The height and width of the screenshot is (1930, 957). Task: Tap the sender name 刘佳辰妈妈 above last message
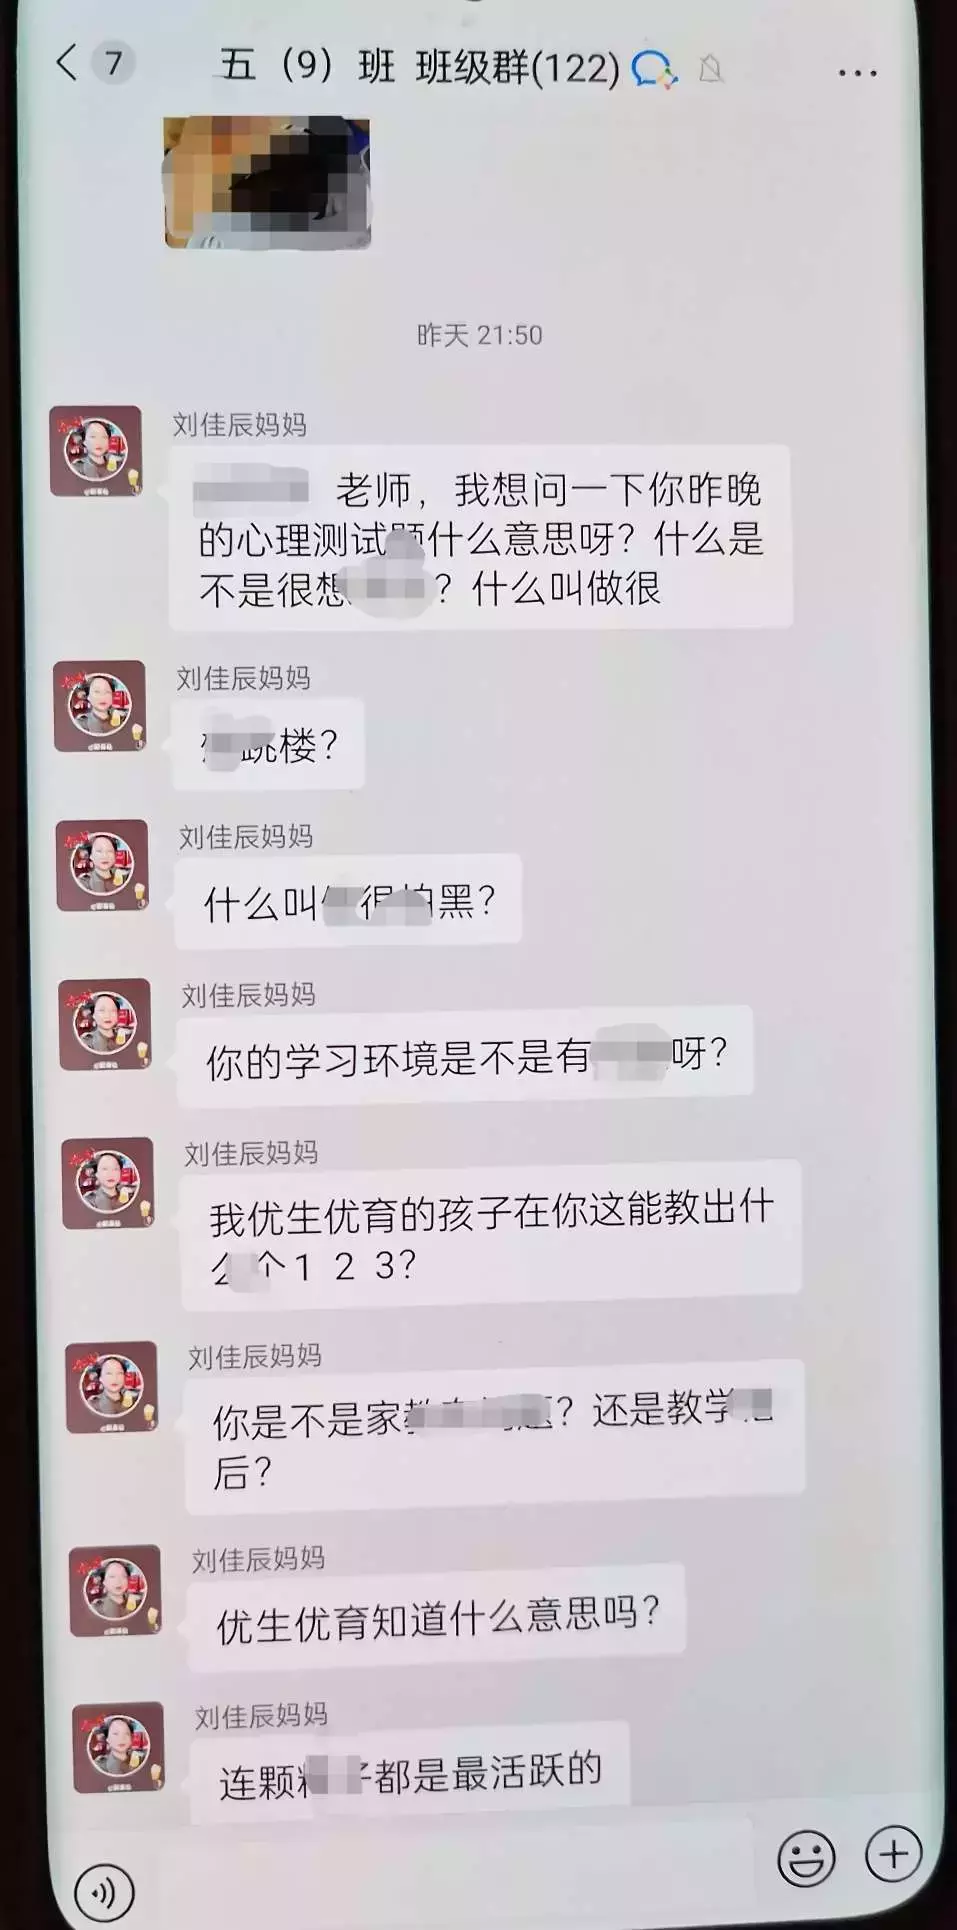point(261,1716)
